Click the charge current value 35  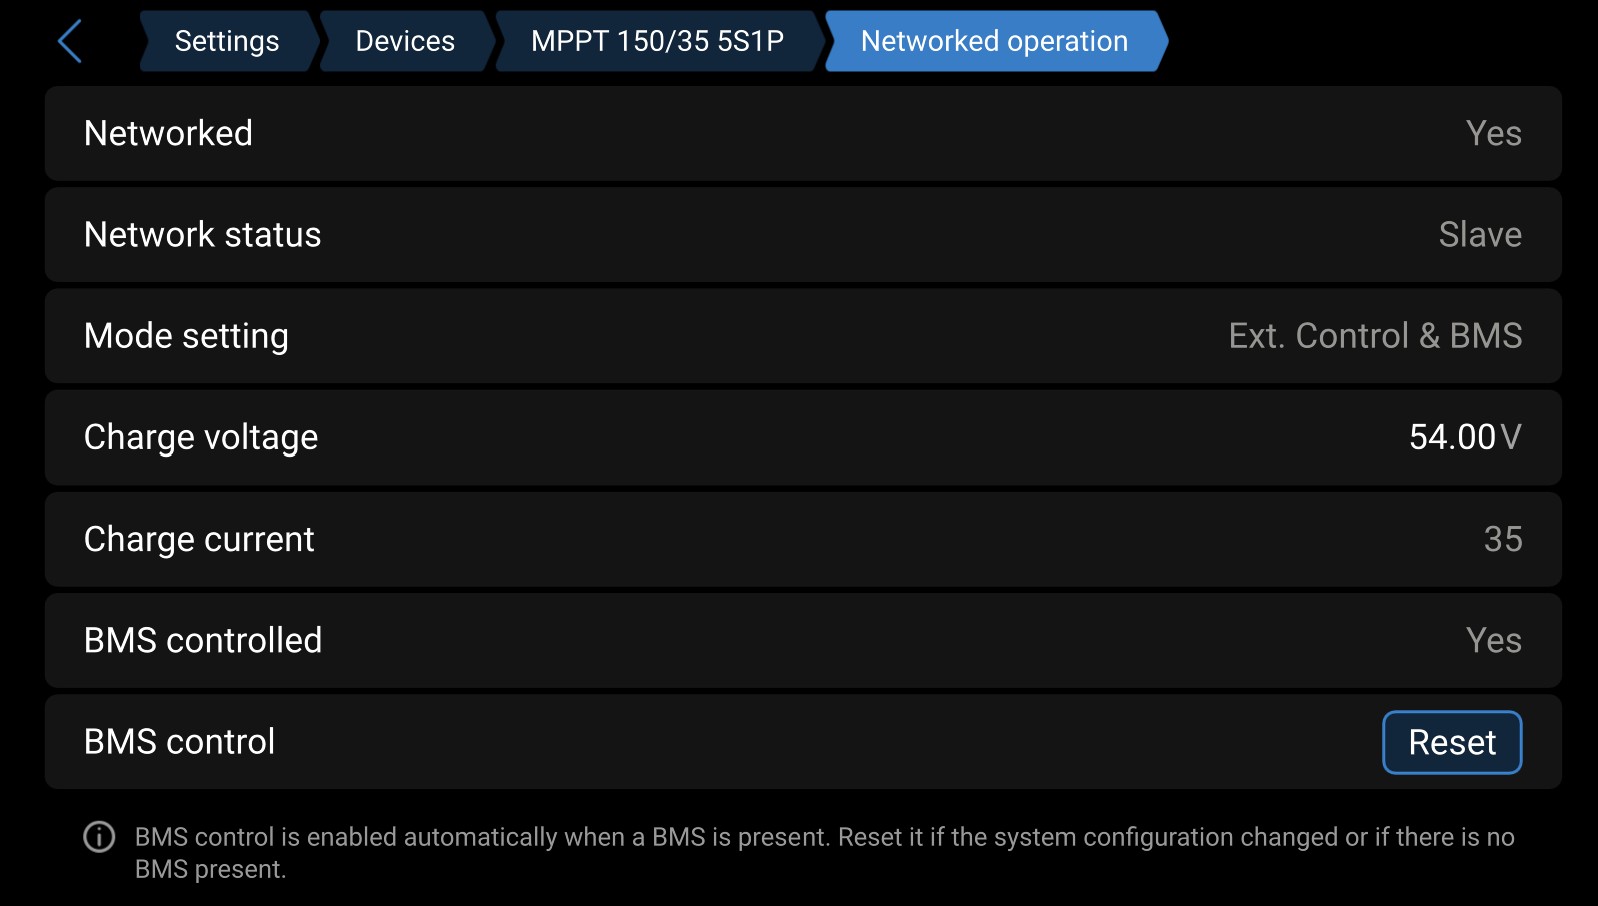pyautogui.click(x=1502, y=540)
